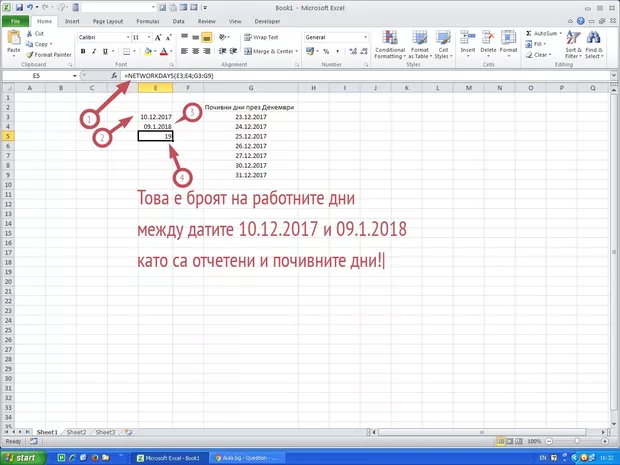Toggle Underline formatting
Viewport: 620px width, 465px height.
105,51
